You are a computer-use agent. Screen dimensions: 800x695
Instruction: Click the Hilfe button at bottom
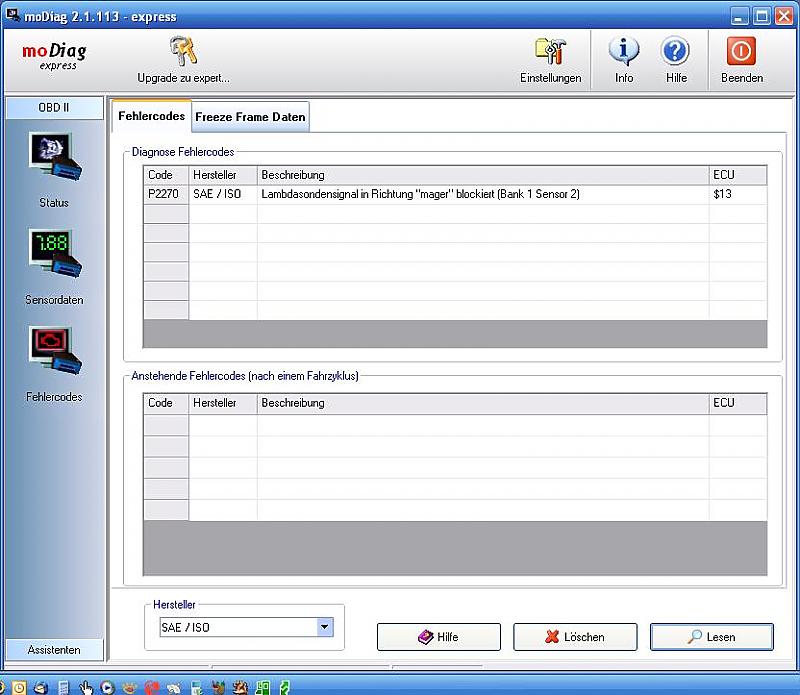tap(438, 637)
